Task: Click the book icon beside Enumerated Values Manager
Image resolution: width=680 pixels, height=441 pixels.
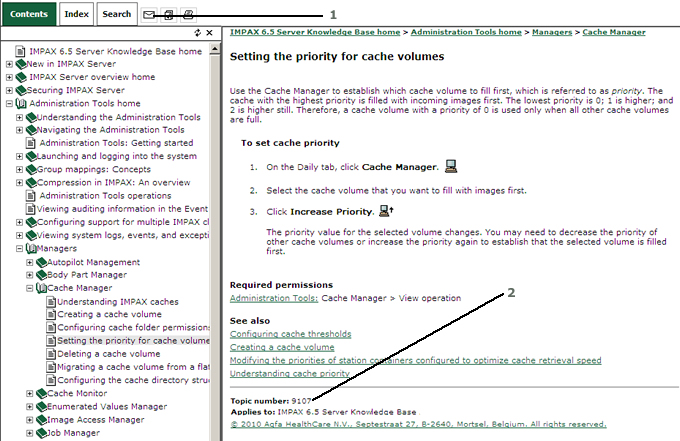Action: click(42, 407)
